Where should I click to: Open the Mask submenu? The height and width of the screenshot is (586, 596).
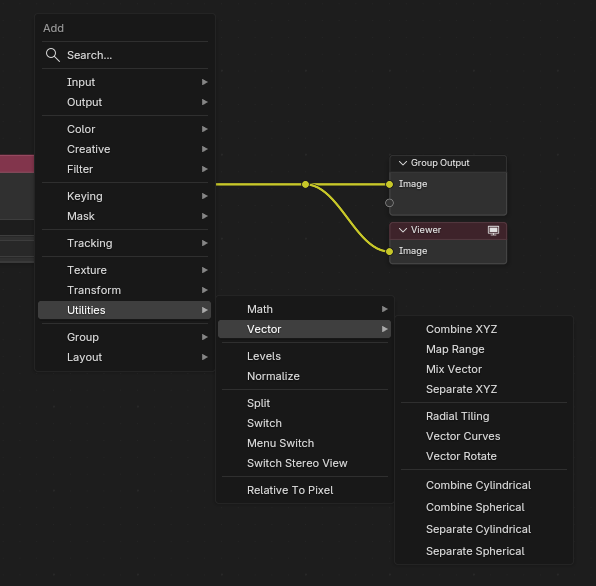click(125, 216)
